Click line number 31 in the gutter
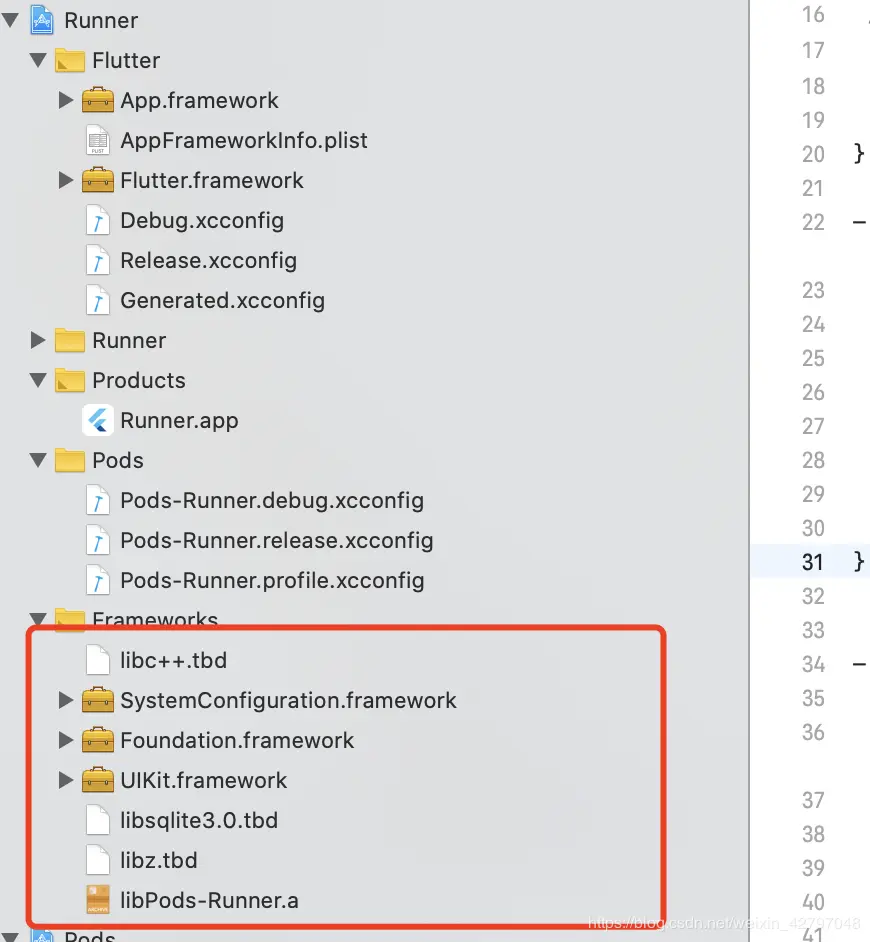 [x=812, y=562]
